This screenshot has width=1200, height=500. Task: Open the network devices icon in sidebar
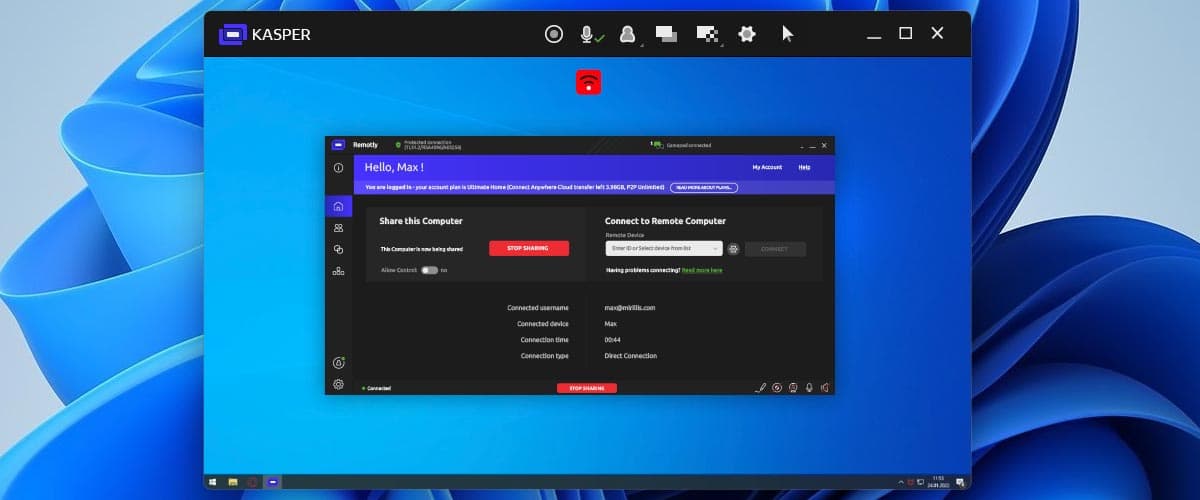tap(338, 271)
